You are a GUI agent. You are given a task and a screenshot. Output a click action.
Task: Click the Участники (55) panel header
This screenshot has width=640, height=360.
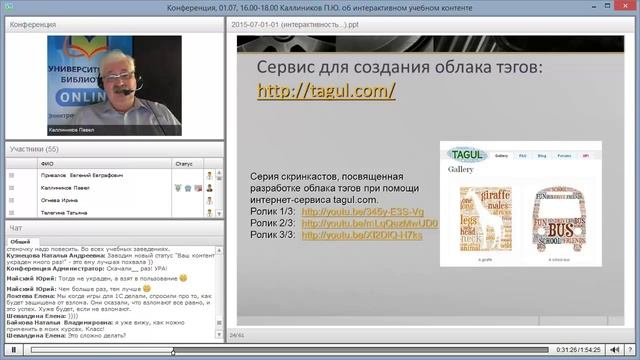[114, 149]
